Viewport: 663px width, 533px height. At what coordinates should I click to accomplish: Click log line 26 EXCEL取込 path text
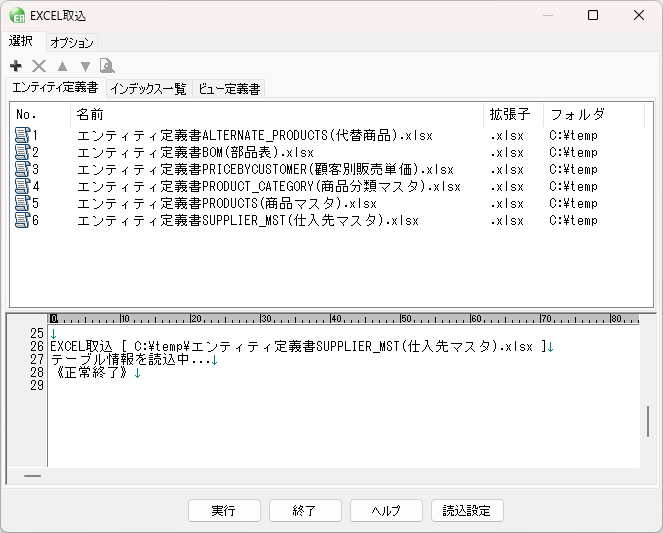click(299, 347)
